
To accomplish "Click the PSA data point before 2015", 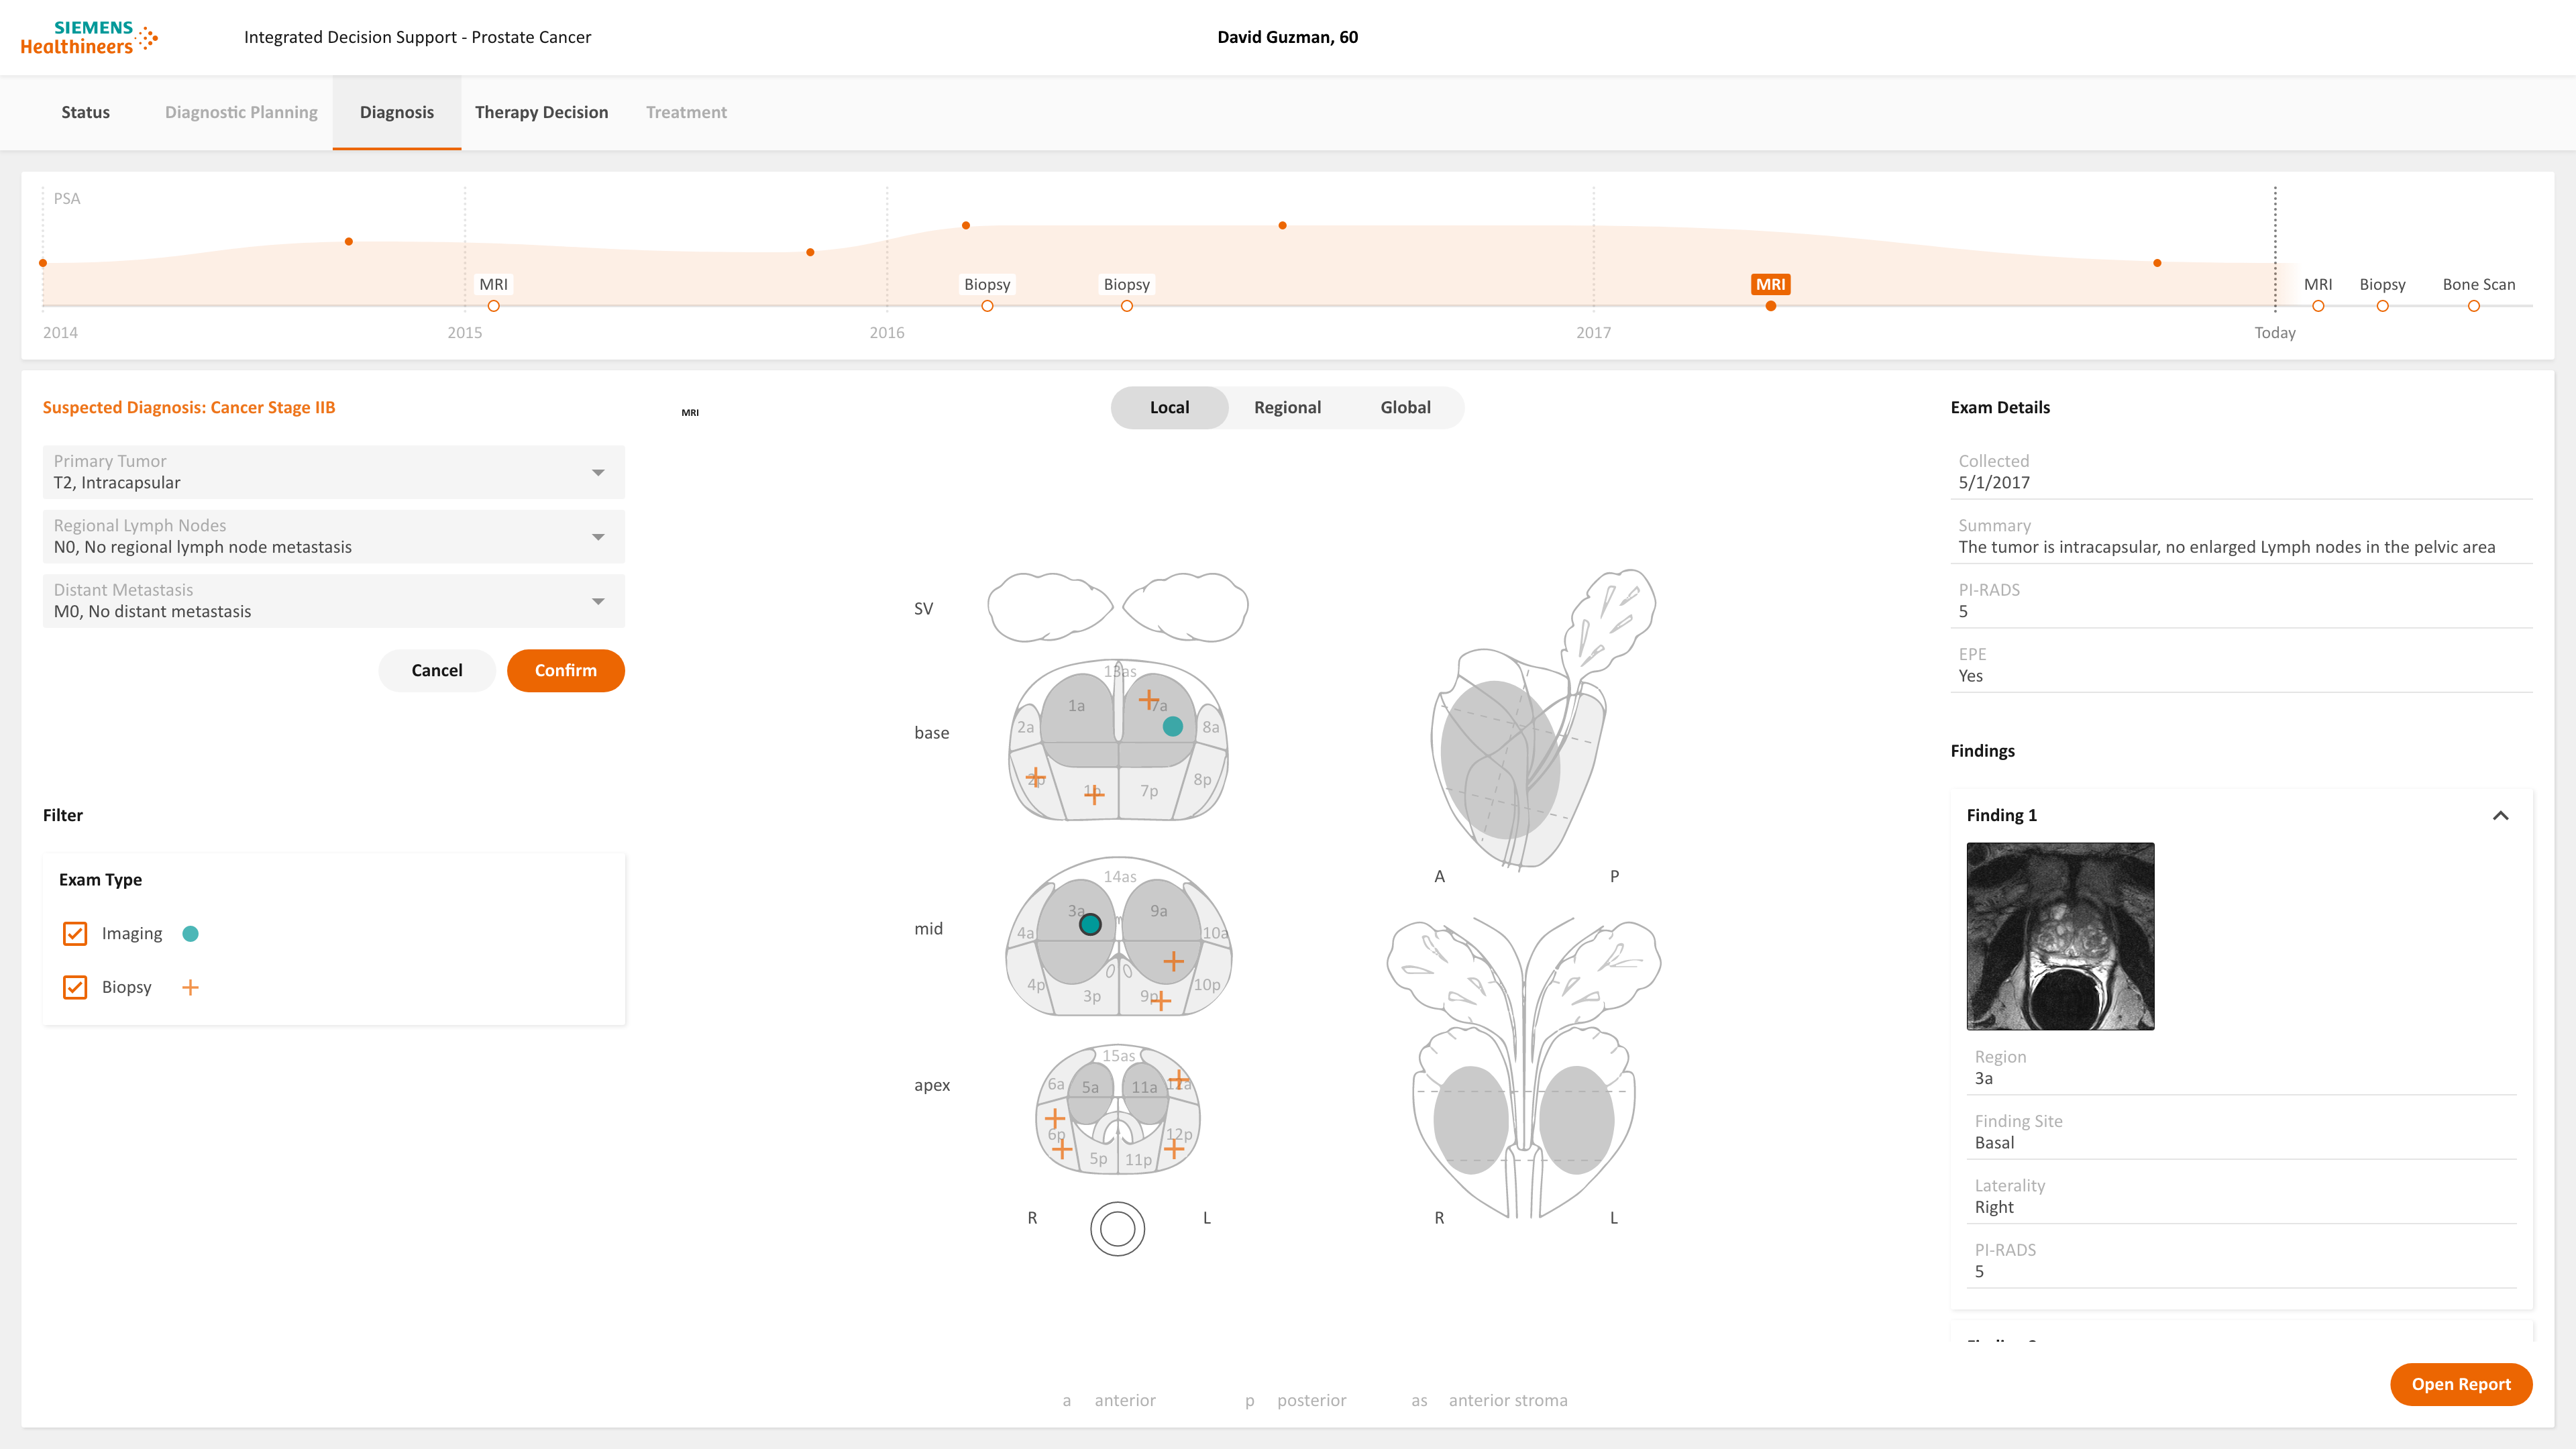I will (348, 241).
